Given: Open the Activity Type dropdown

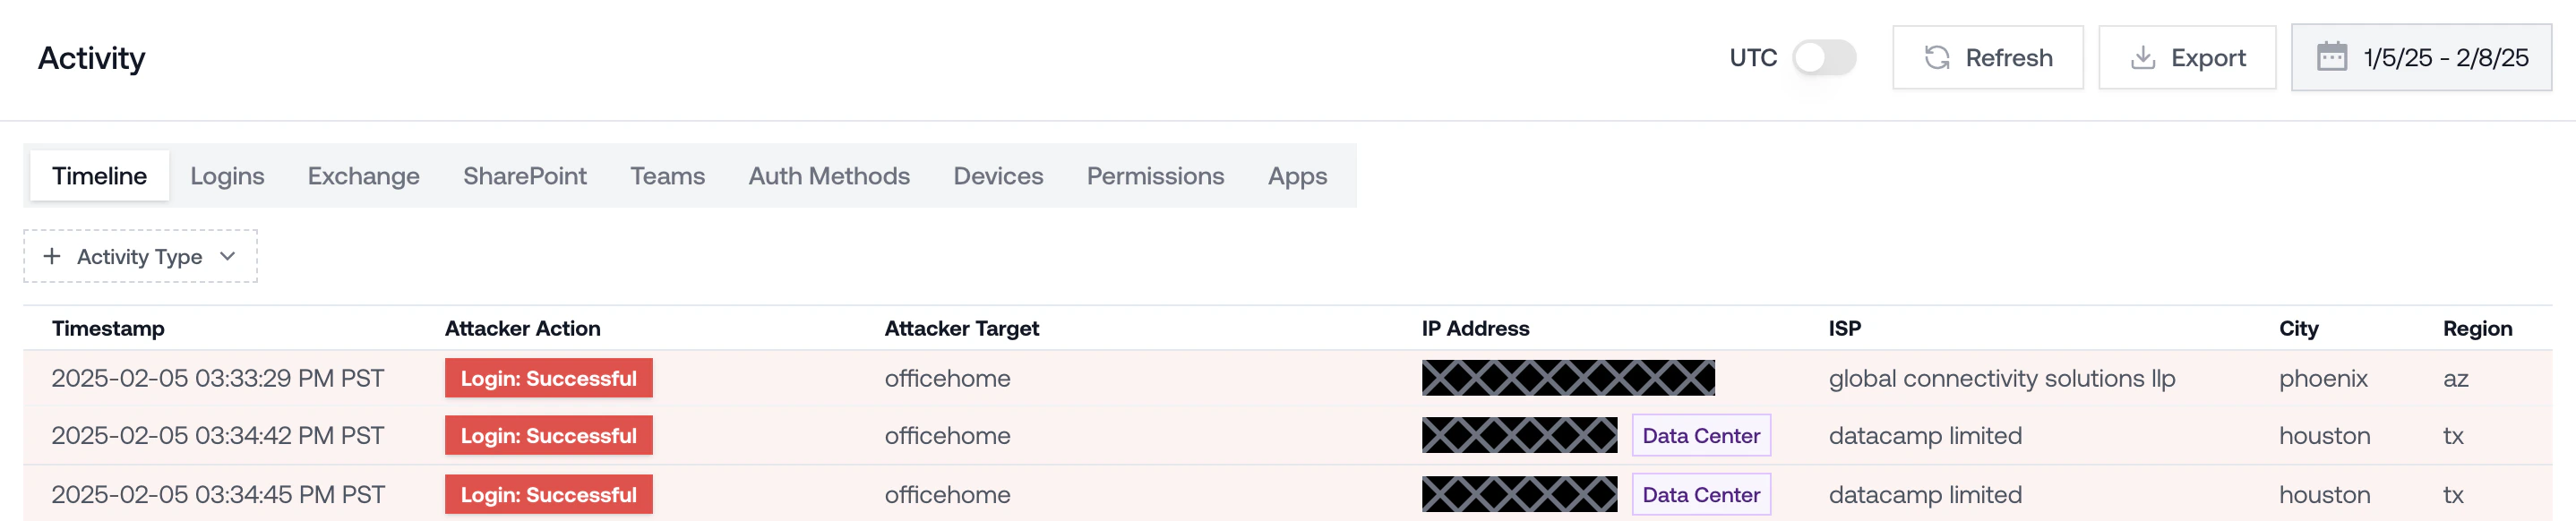Looking at the screenshot, I should point(140,256).
